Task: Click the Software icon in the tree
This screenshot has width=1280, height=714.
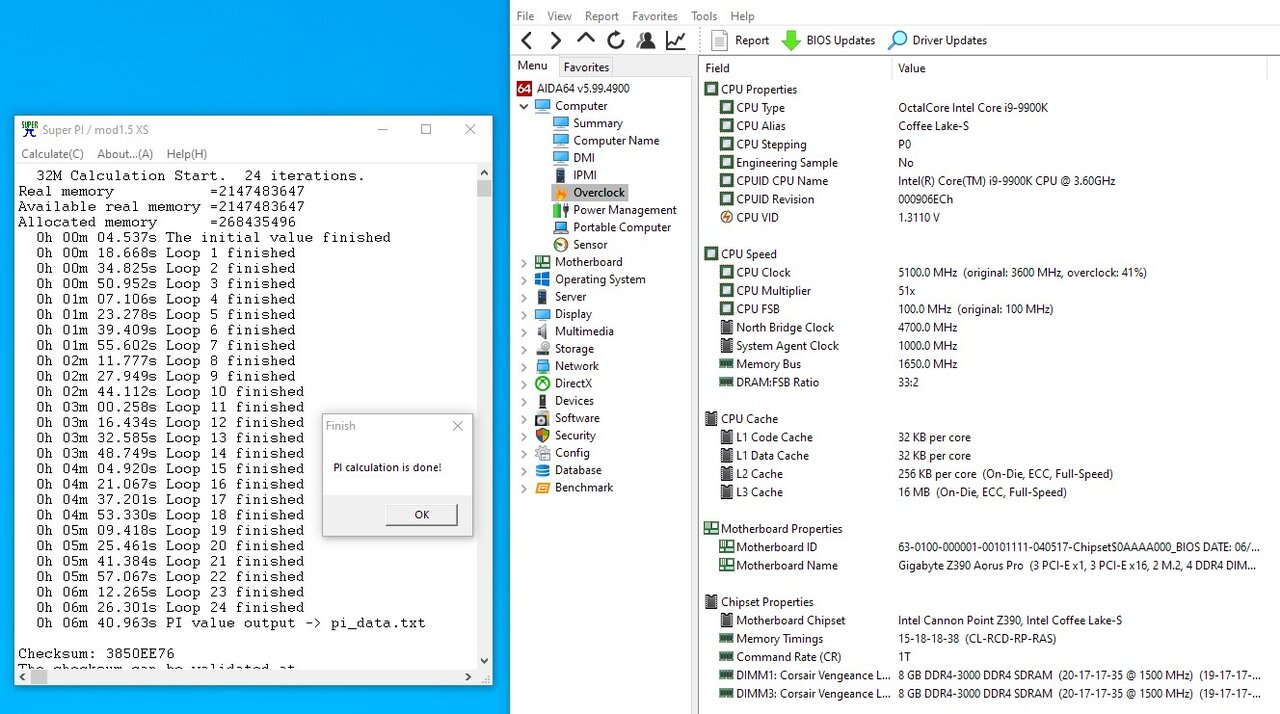Action: pos(543,418)
